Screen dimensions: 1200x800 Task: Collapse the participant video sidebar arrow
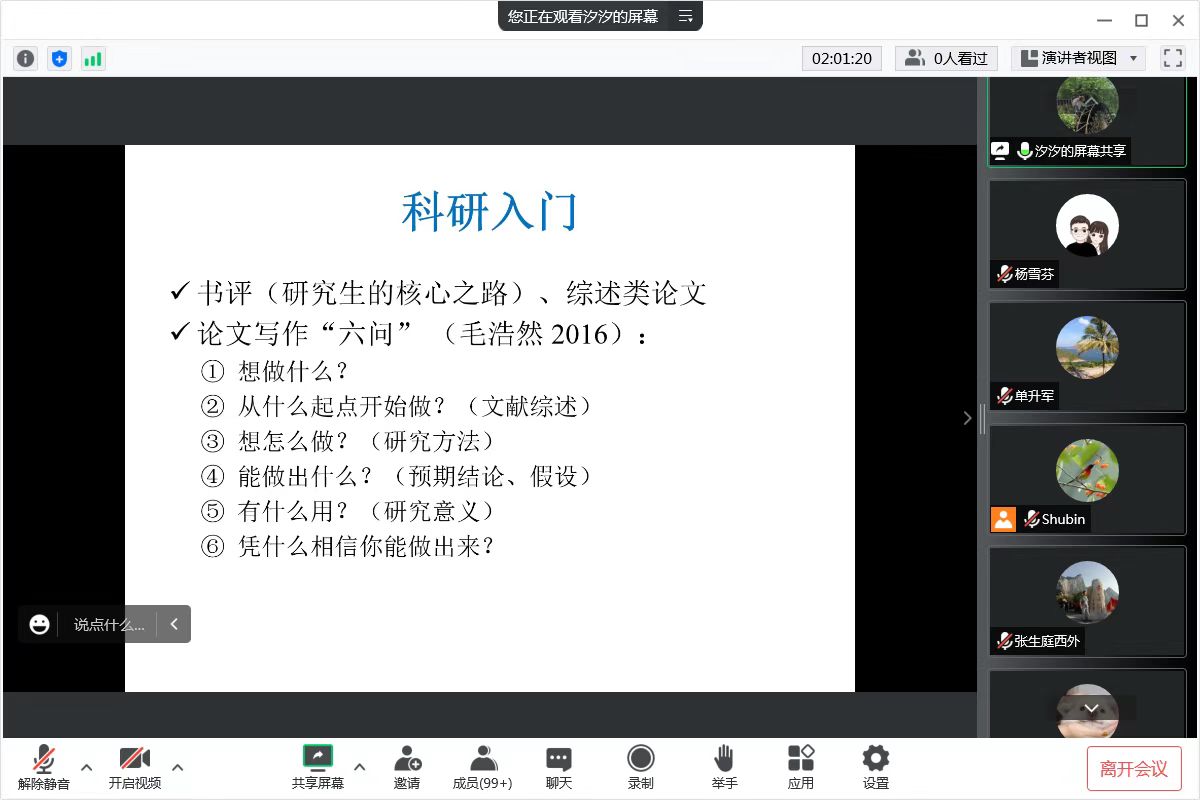[x=967, y=418]
